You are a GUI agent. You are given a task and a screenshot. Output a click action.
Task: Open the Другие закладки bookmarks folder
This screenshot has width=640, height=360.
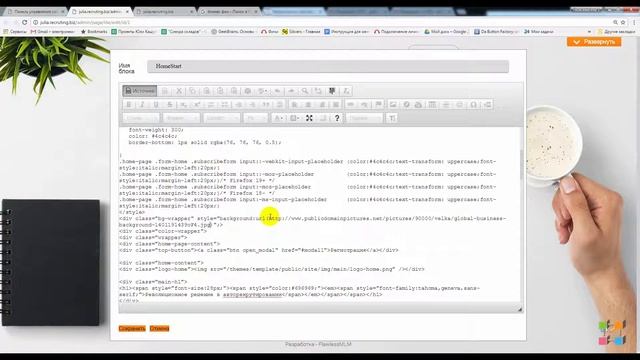click(x=616, y=31)
